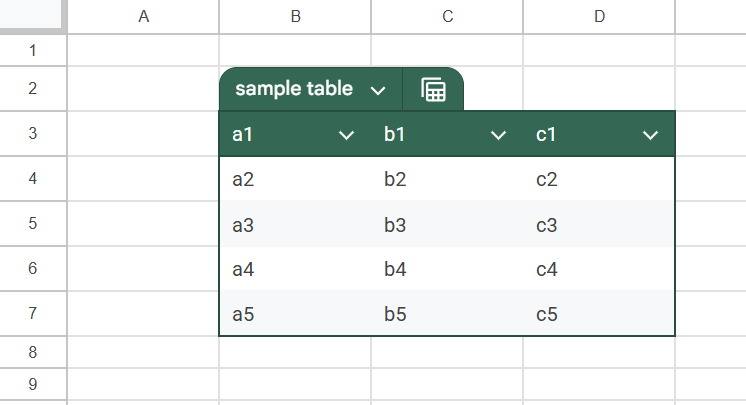
Task: Click the sample table title label
Action: (x=294, y=89)
